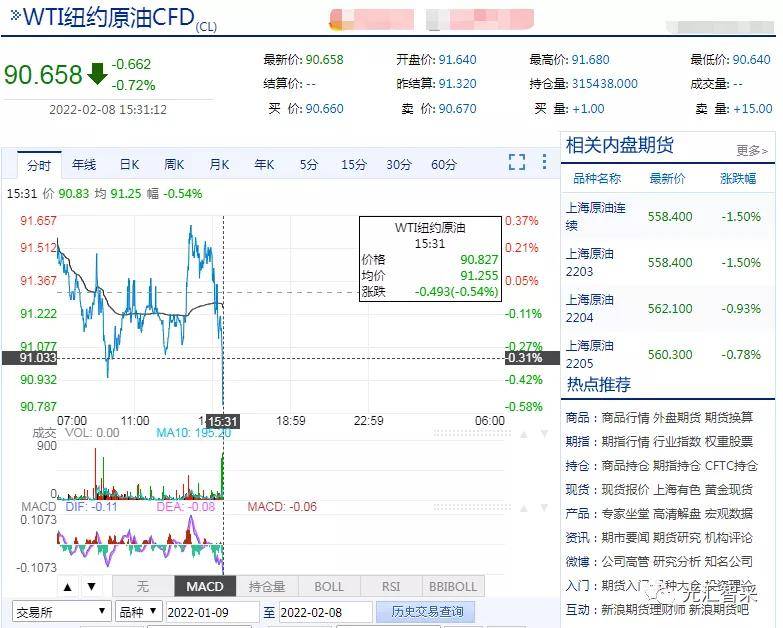The width and height of the screenshot is (783, 628).
Task: Open the 权重股票 link
Action: pyautogui.click(x=729, y=441)
